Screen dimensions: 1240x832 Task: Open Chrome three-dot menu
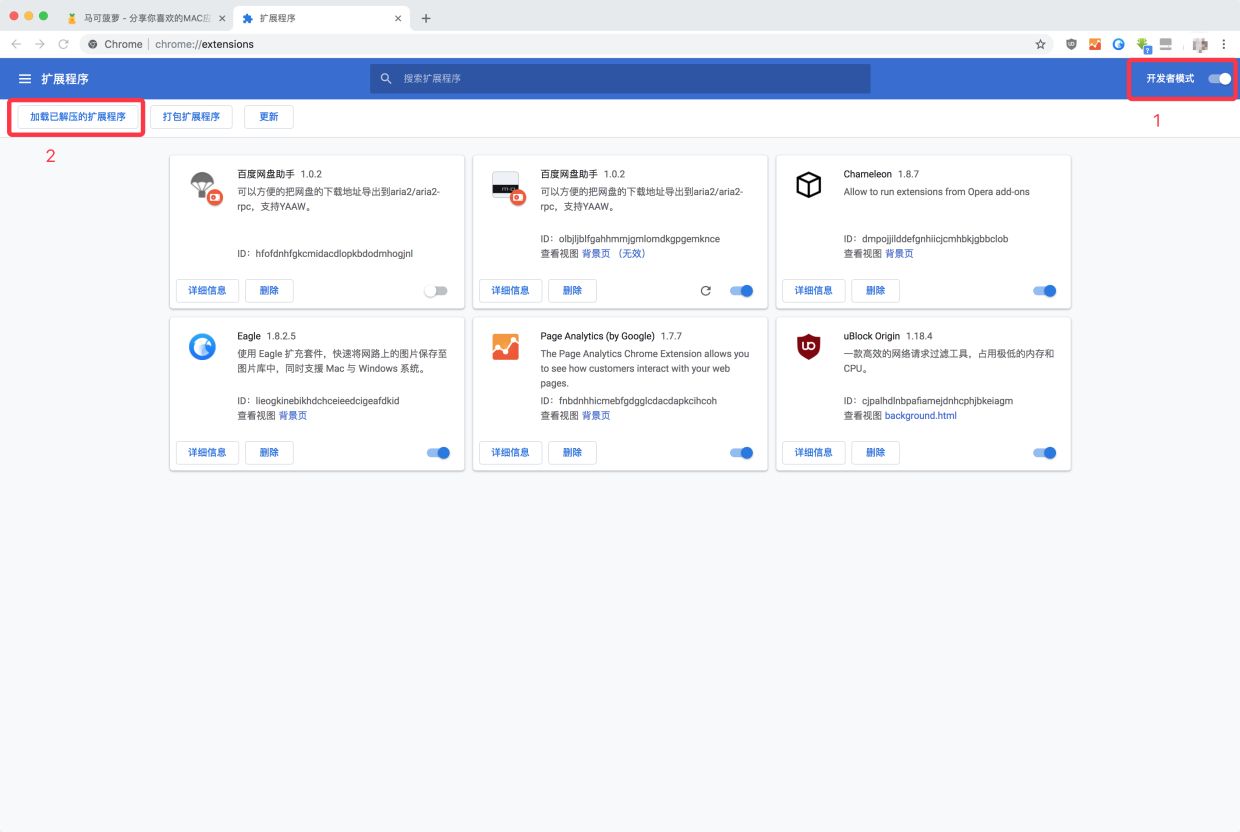pyautogui.click(x=1223, y=44)
